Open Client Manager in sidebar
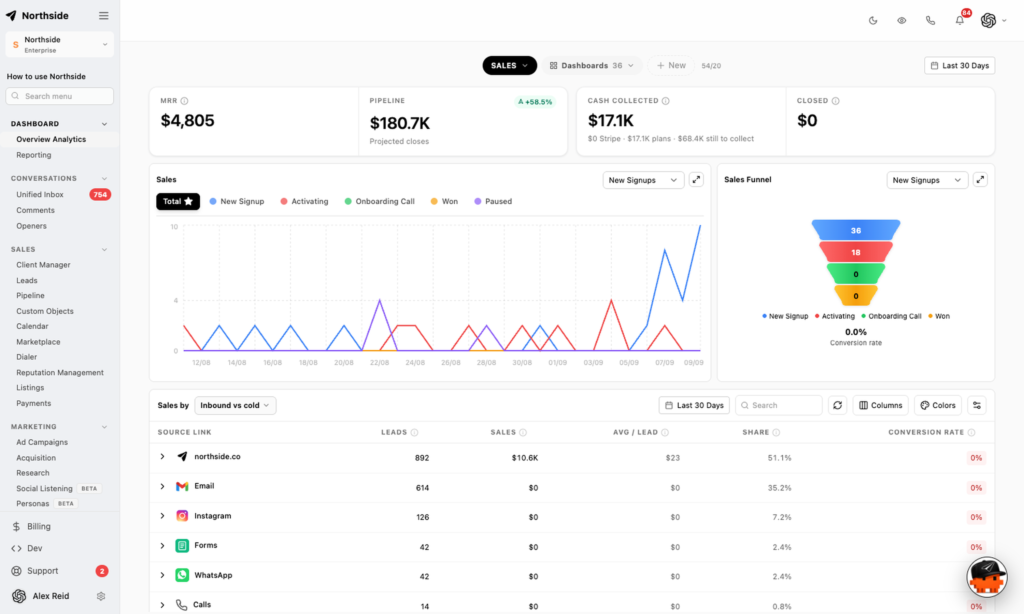The width and height of the screenshot is (1024, 614). [43, 265]
